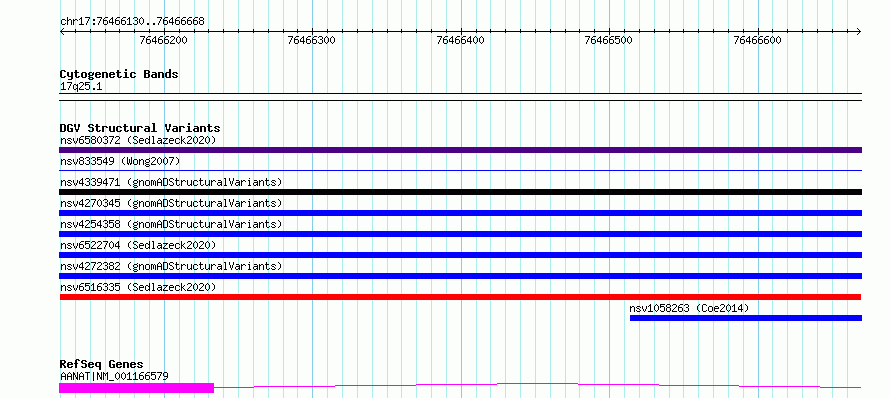Click the magenta AANAT intron line

point(538,385)
